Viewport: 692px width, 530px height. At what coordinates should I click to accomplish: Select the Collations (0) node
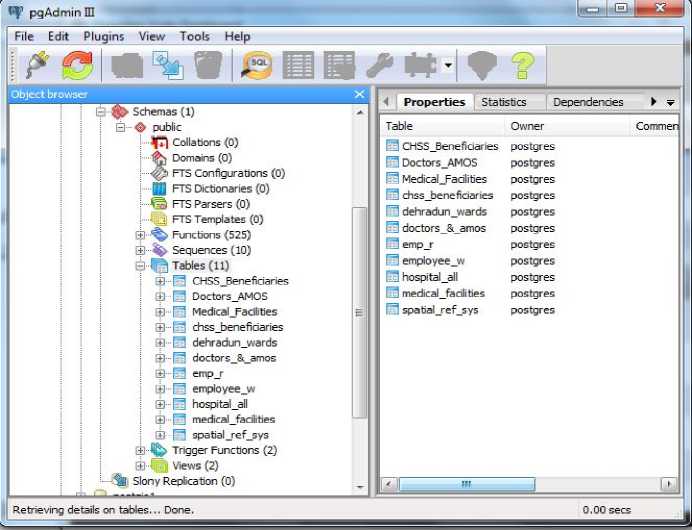tap(205, 143)
